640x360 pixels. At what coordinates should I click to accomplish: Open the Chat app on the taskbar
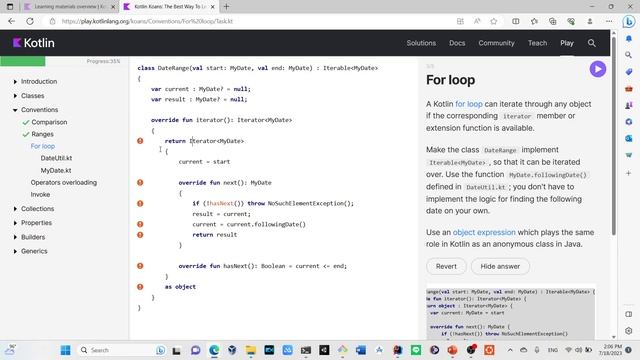click(x=196, y=350)
